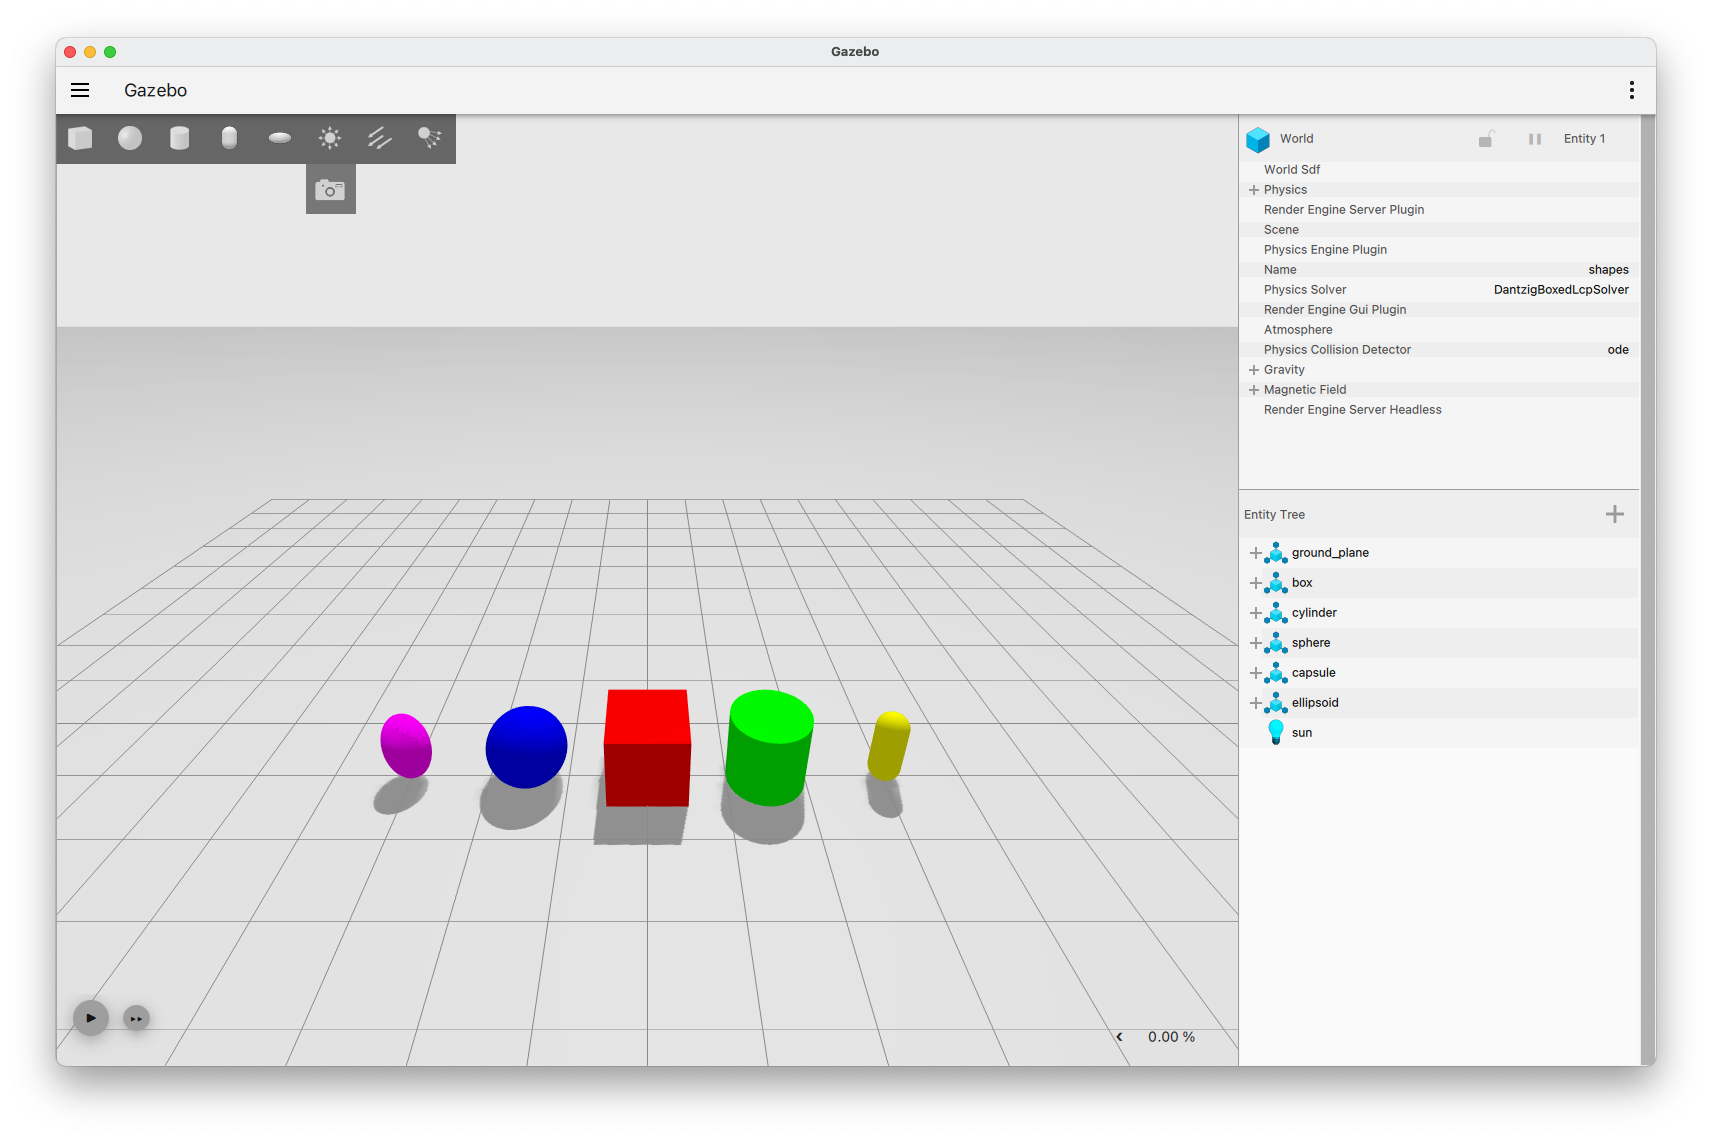
Task: Click the right panel vertical scrollbar
Action: click(x=1648, y=590)
